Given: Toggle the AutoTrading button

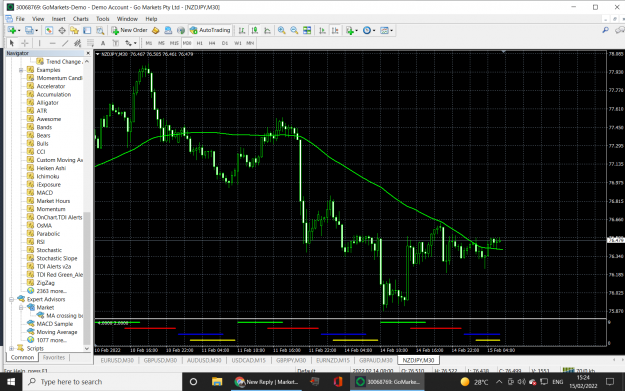Looking at the screenshot, I should coord(210,30).
